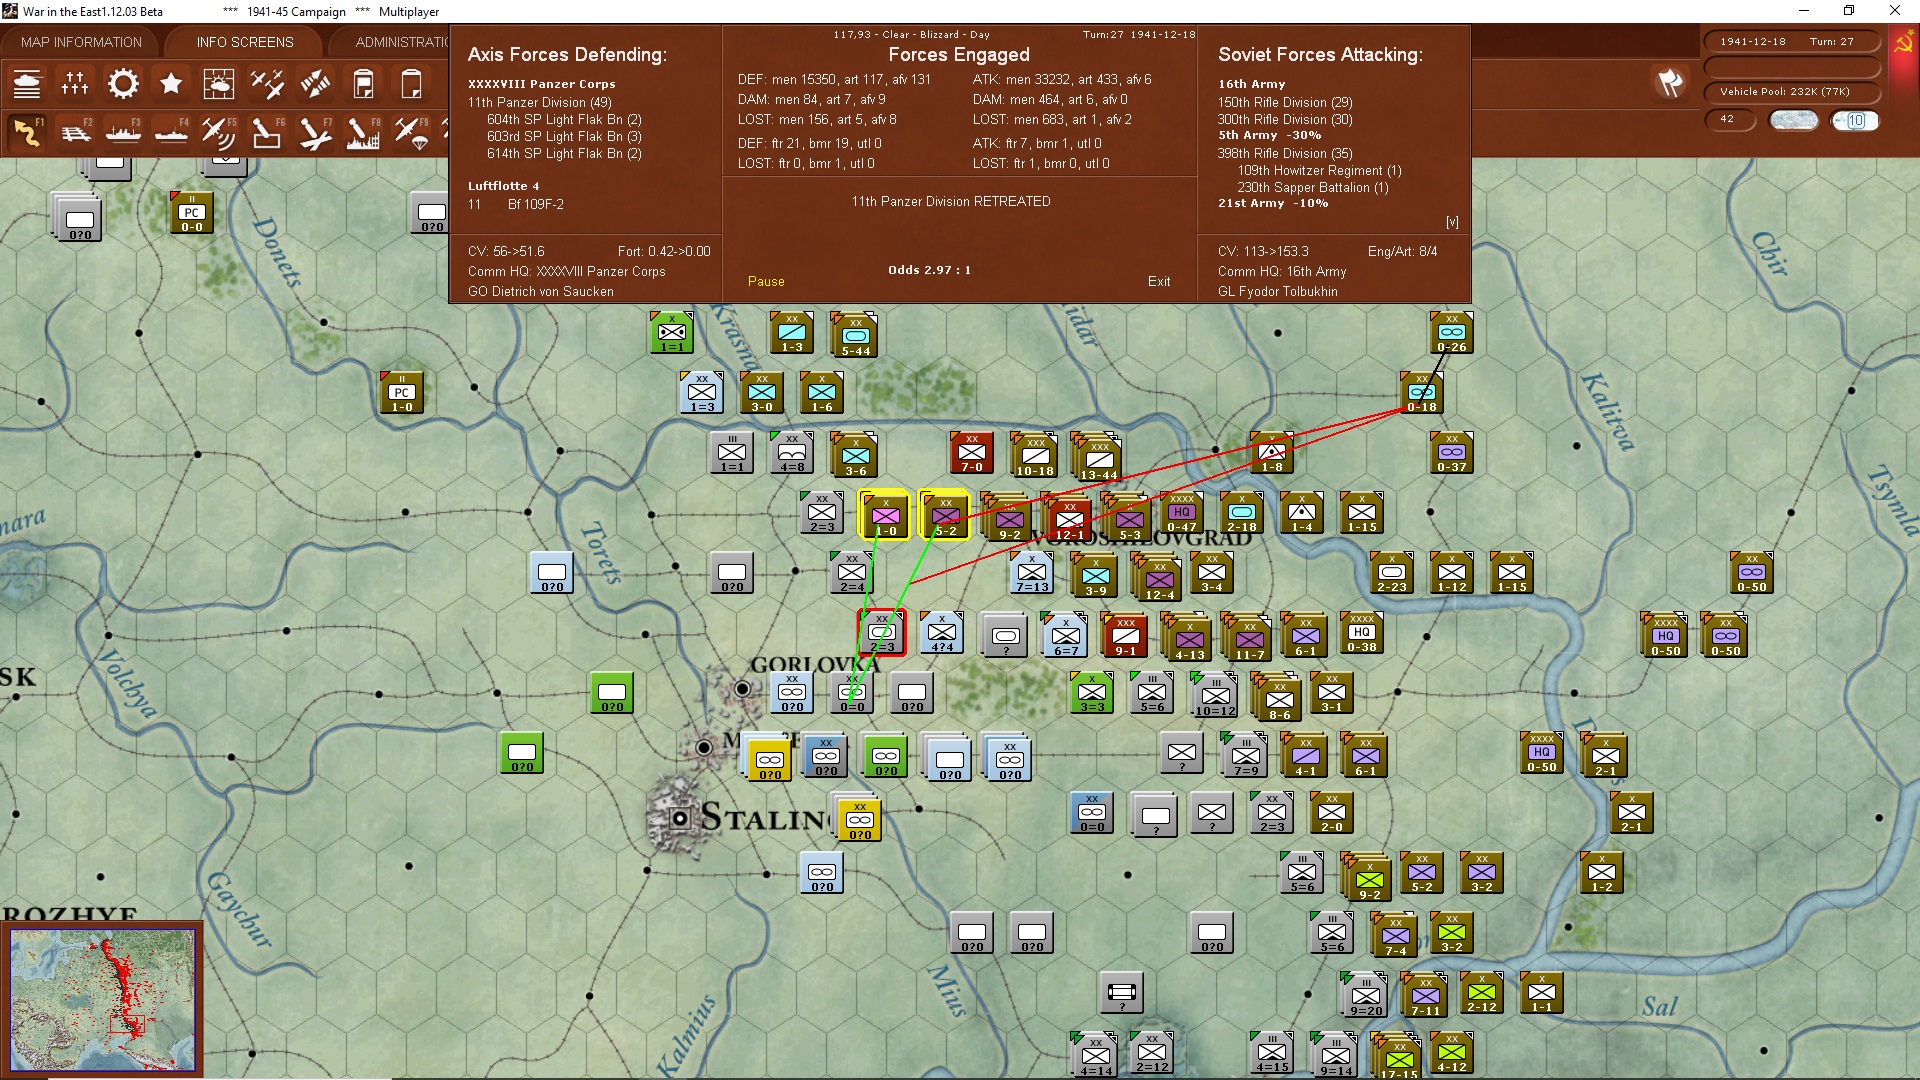Click the 11th Panzer Division entry

point(539,102)
